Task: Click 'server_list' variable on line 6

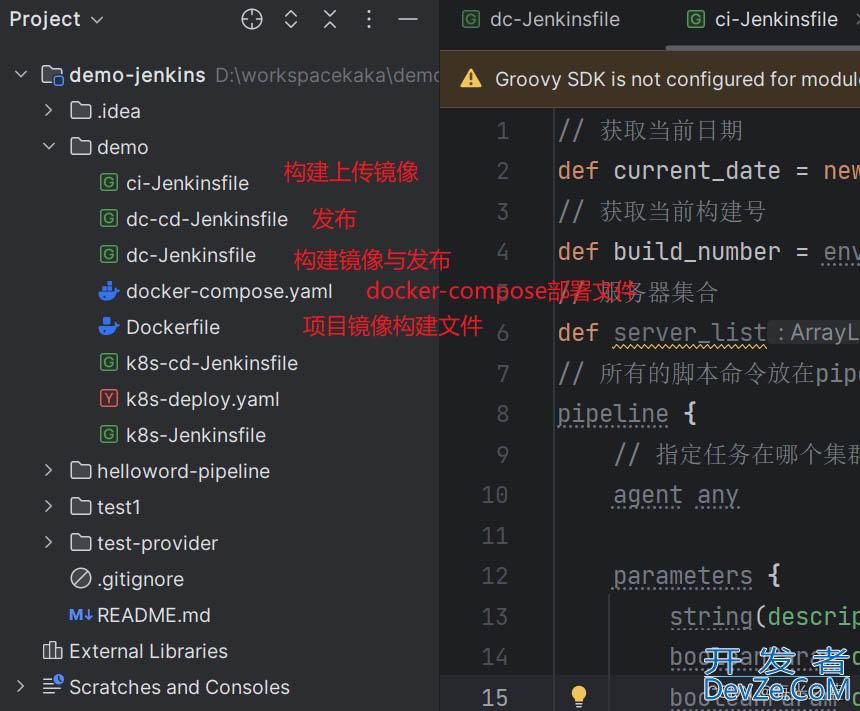Action: (x=689, y=332)
